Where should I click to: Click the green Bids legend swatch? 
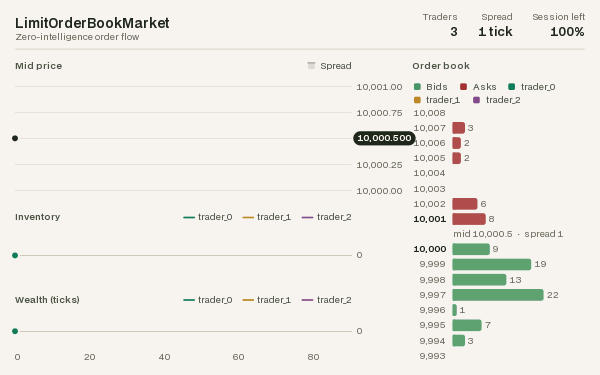[x=417, y=87]
